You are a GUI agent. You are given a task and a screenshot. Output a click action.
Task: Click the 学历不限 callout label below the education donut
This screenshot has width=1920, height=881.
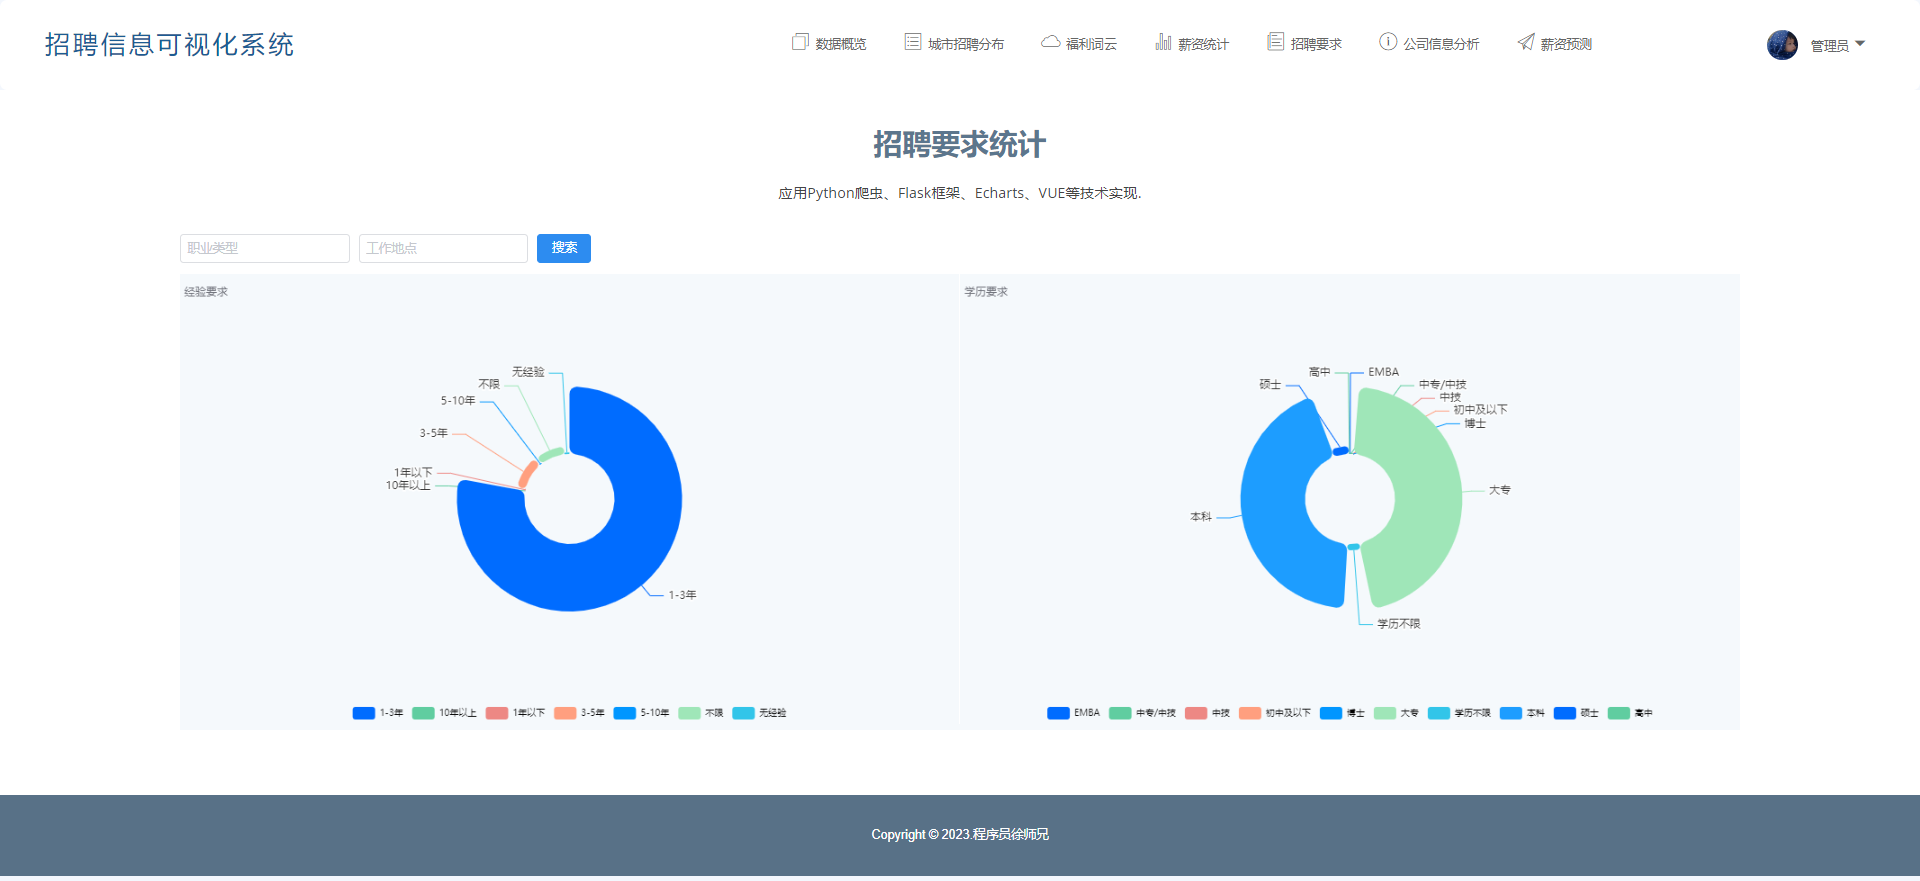(1398, 624)
